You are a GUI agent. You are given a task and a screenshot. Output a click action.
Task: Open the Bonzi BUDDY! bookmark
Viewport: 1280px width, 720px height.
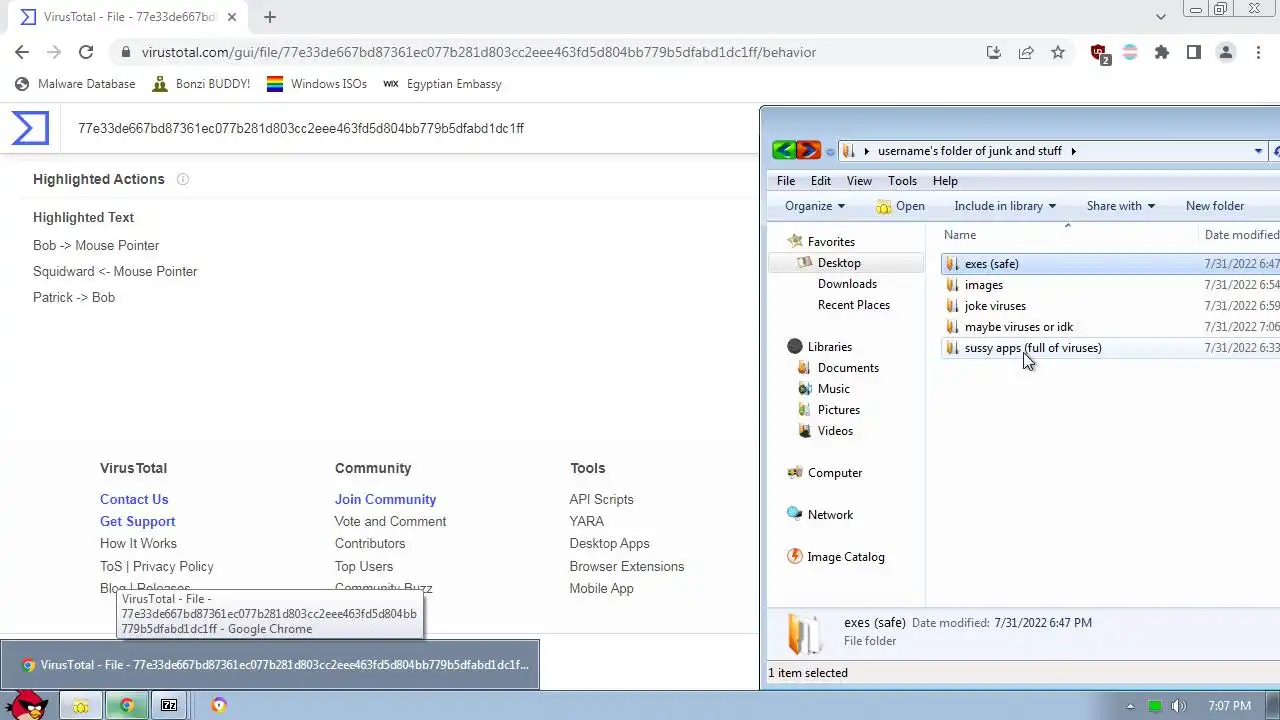point(201,84)
